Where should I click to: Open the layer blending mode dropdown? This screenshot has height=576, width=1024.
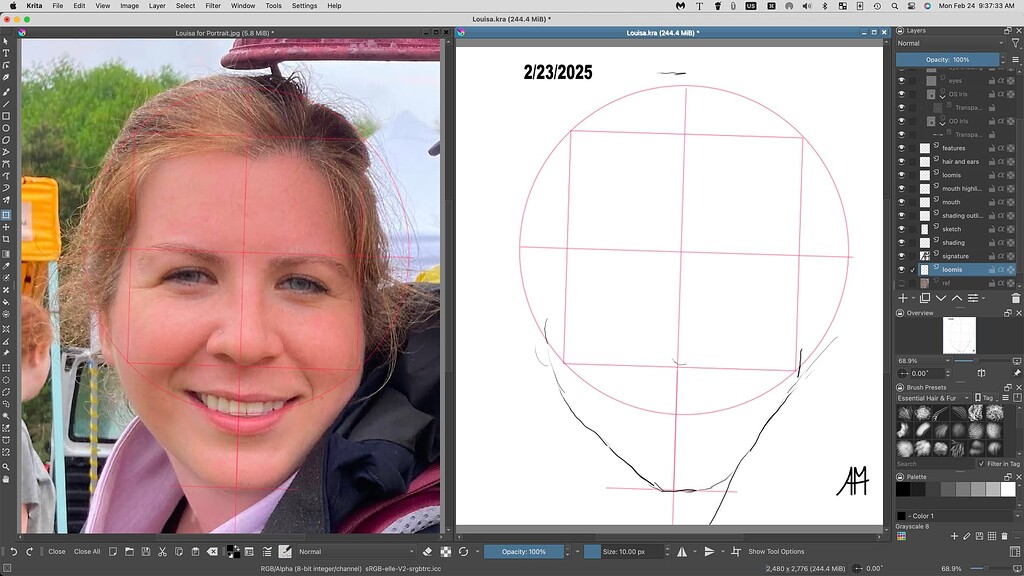tap(952, 44)
